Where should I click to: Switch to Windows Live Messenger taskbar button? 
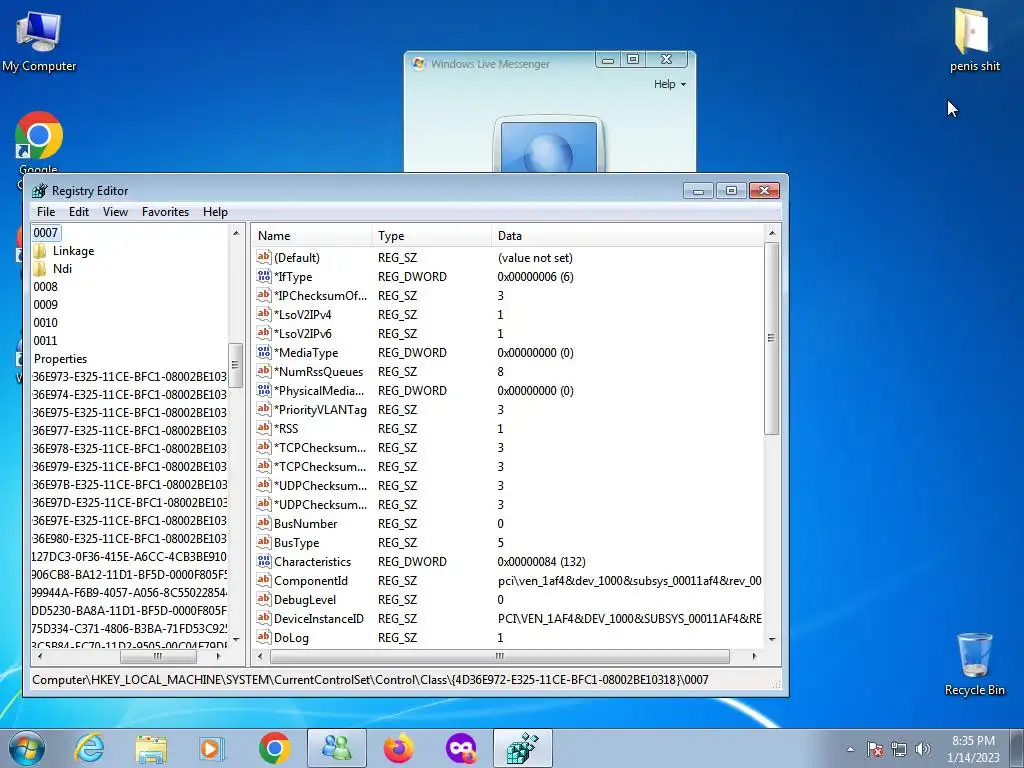[336, 748]
